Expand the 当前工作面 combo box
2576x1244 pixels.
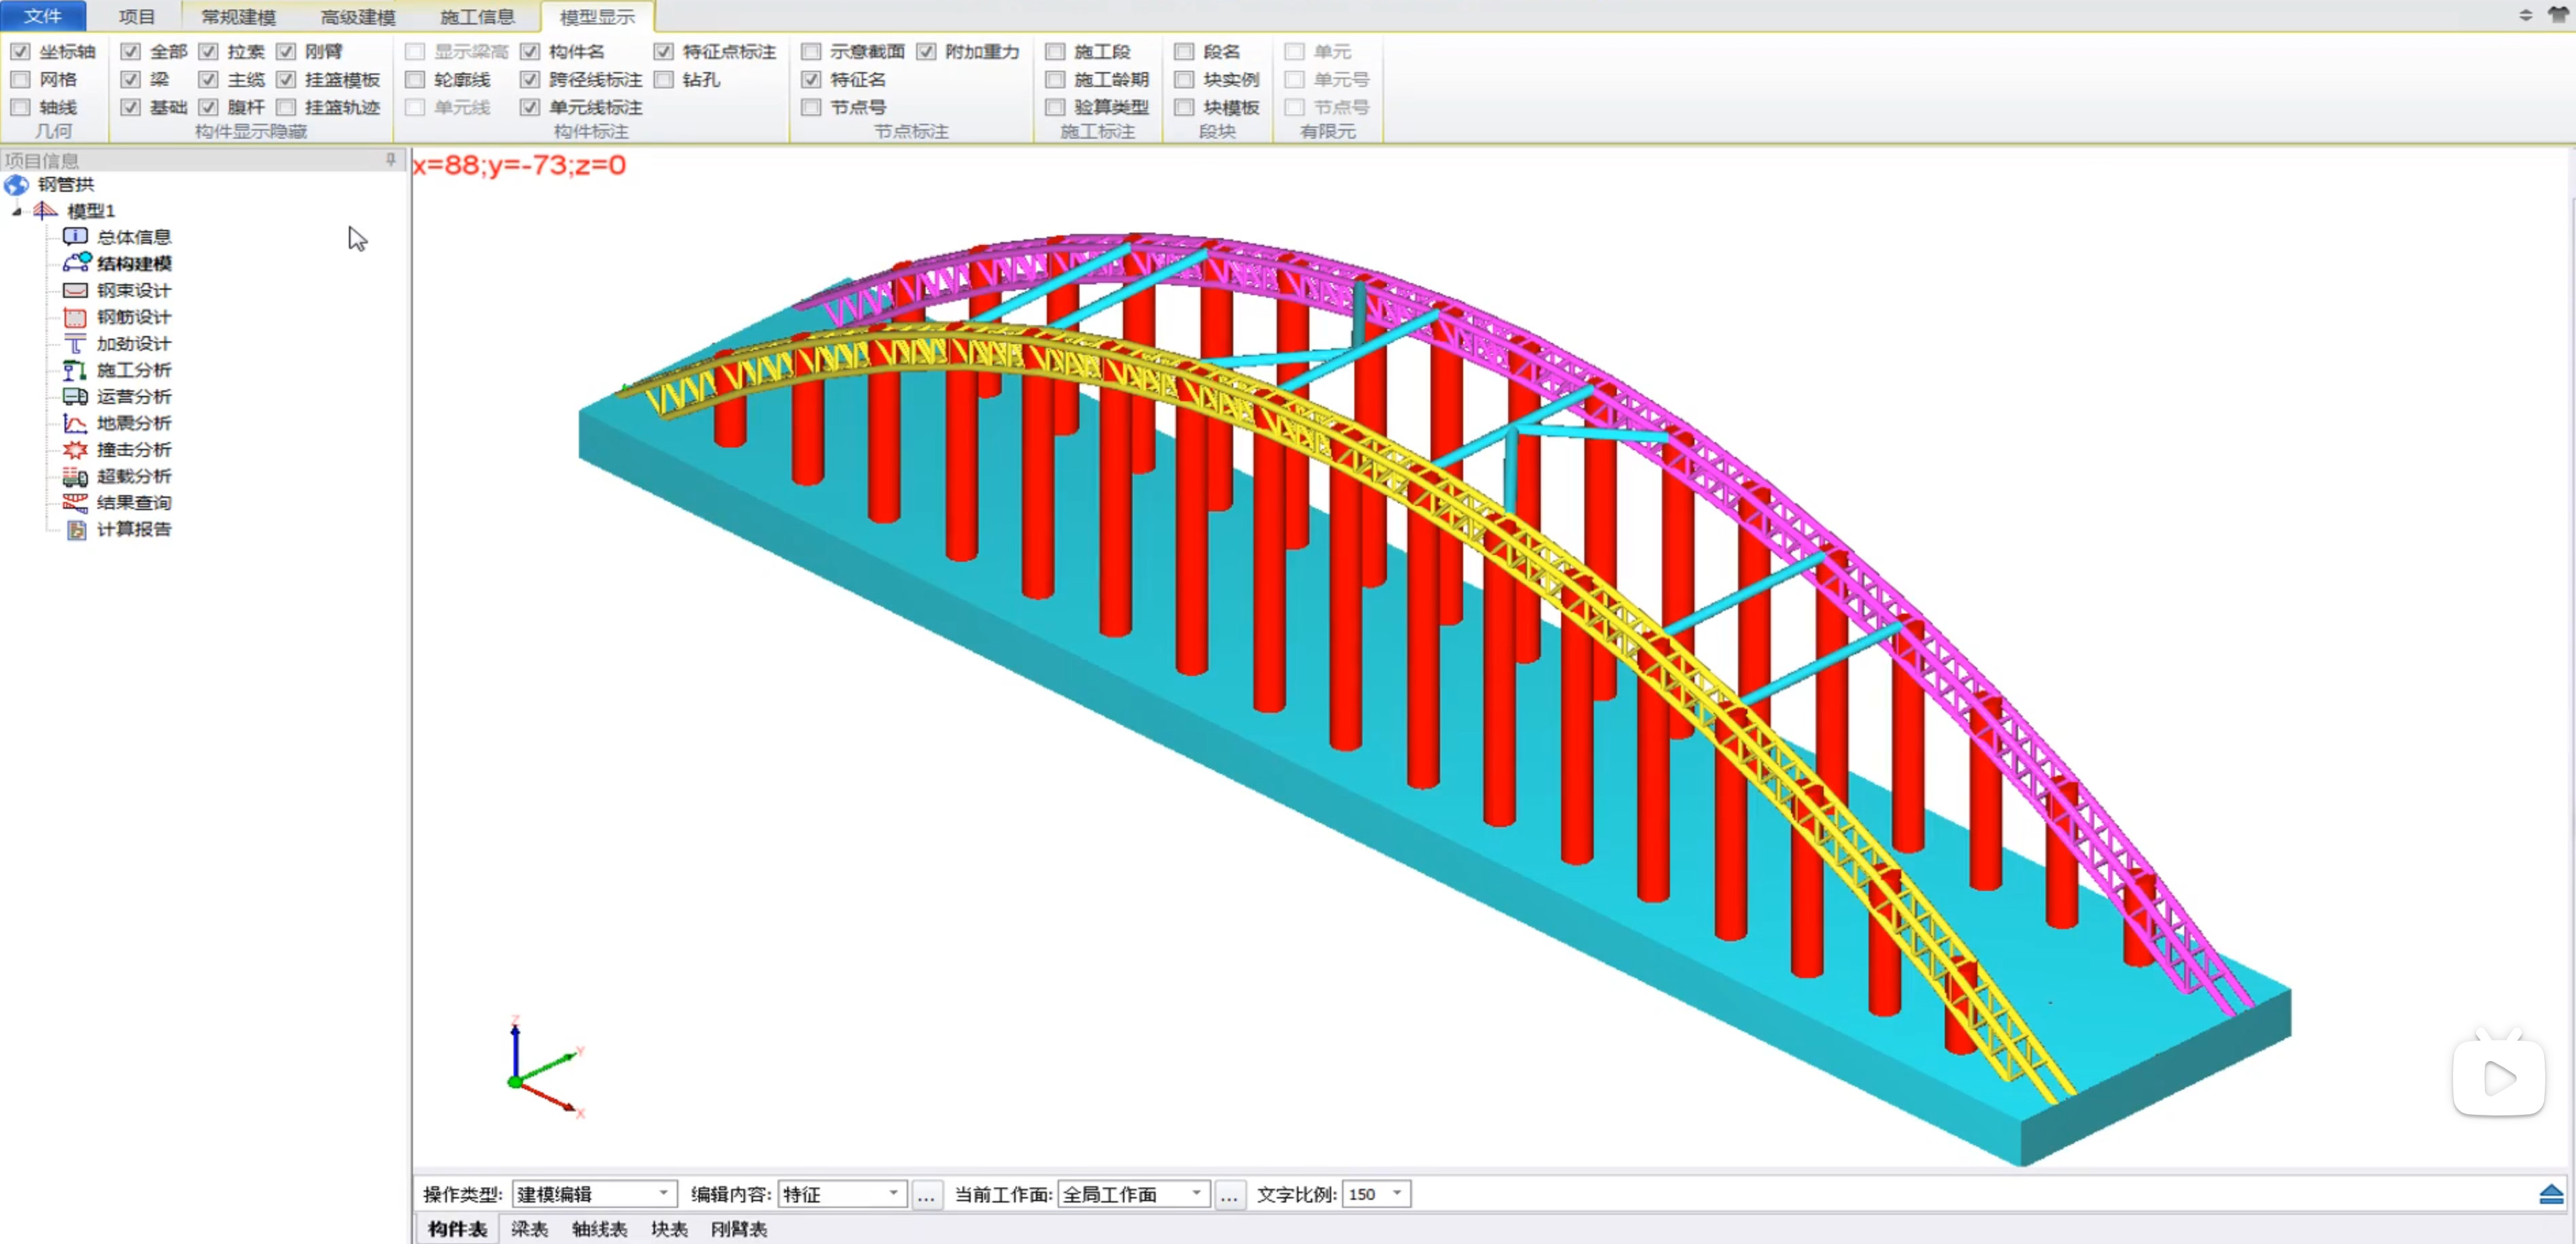(x=1196, y=1193)
